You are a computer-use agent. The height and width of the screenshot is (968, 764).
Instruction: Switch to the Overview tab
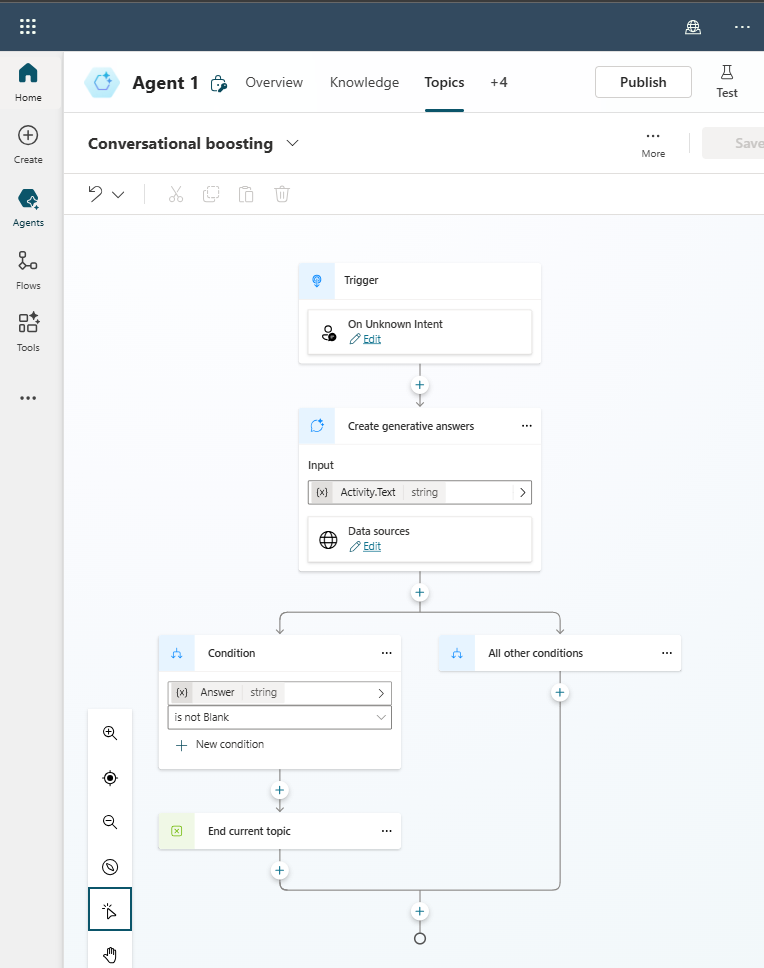click(274, 82)
